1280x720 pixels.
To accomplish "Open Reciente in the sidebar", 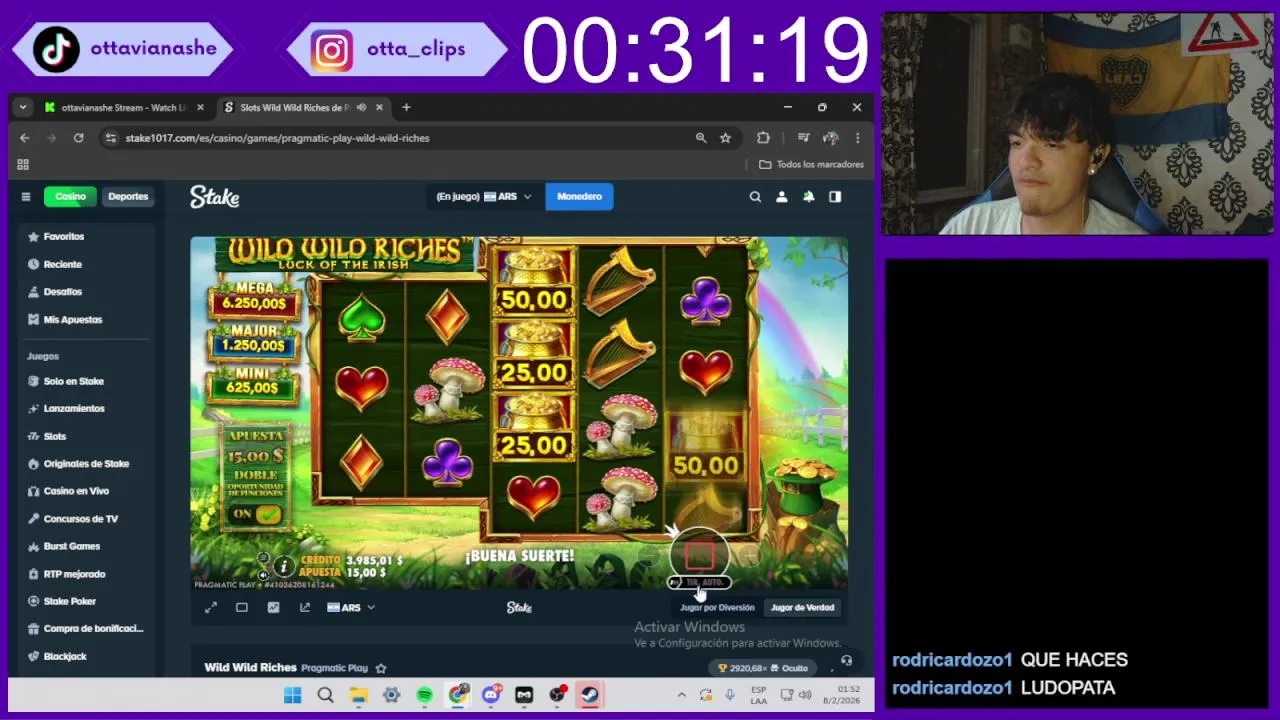I will tap(85, 264).
